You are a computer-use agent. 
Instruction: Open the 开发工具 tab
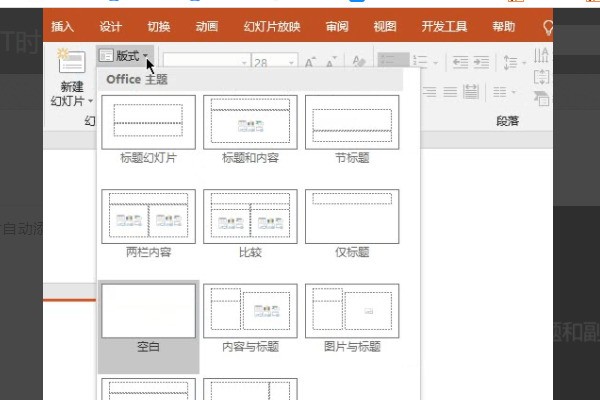click(444, 26)
